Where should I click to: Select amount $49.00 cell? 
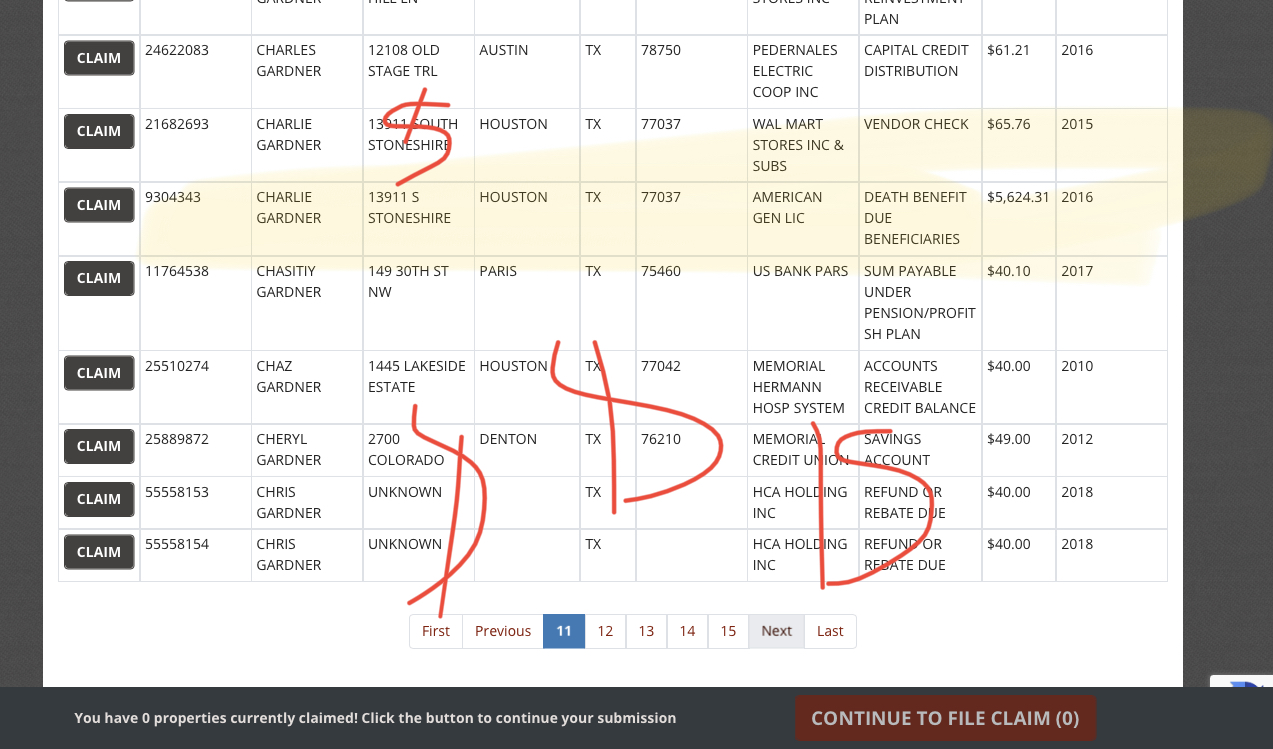click(1018, 450)
